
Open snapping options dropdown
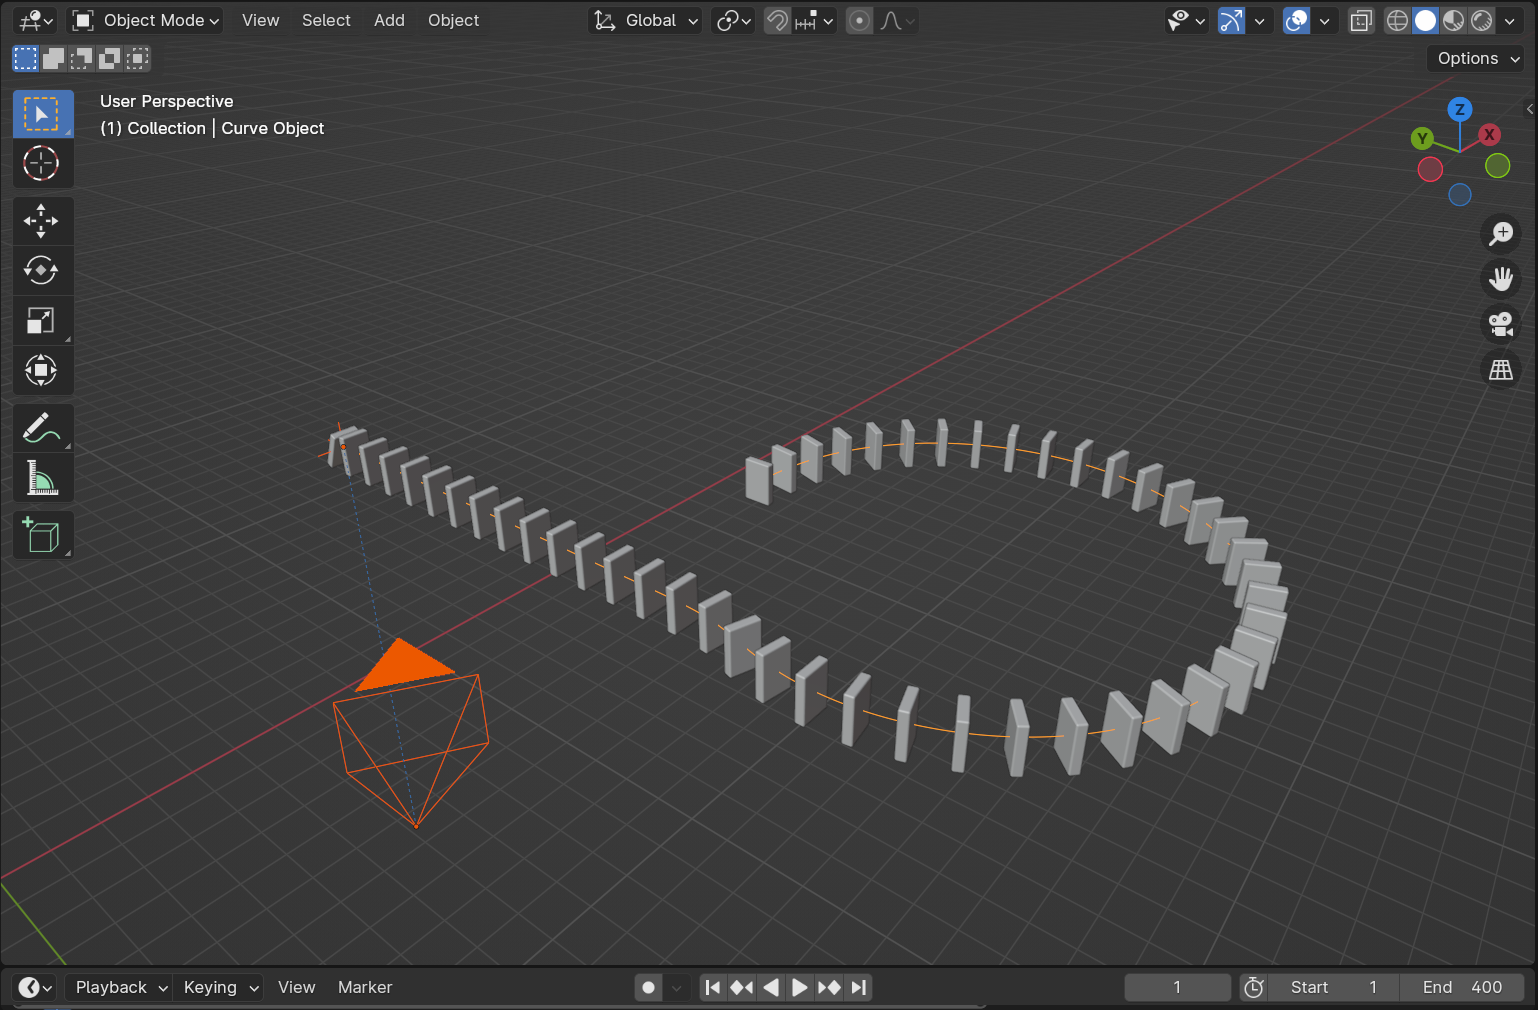coord(815,21)
